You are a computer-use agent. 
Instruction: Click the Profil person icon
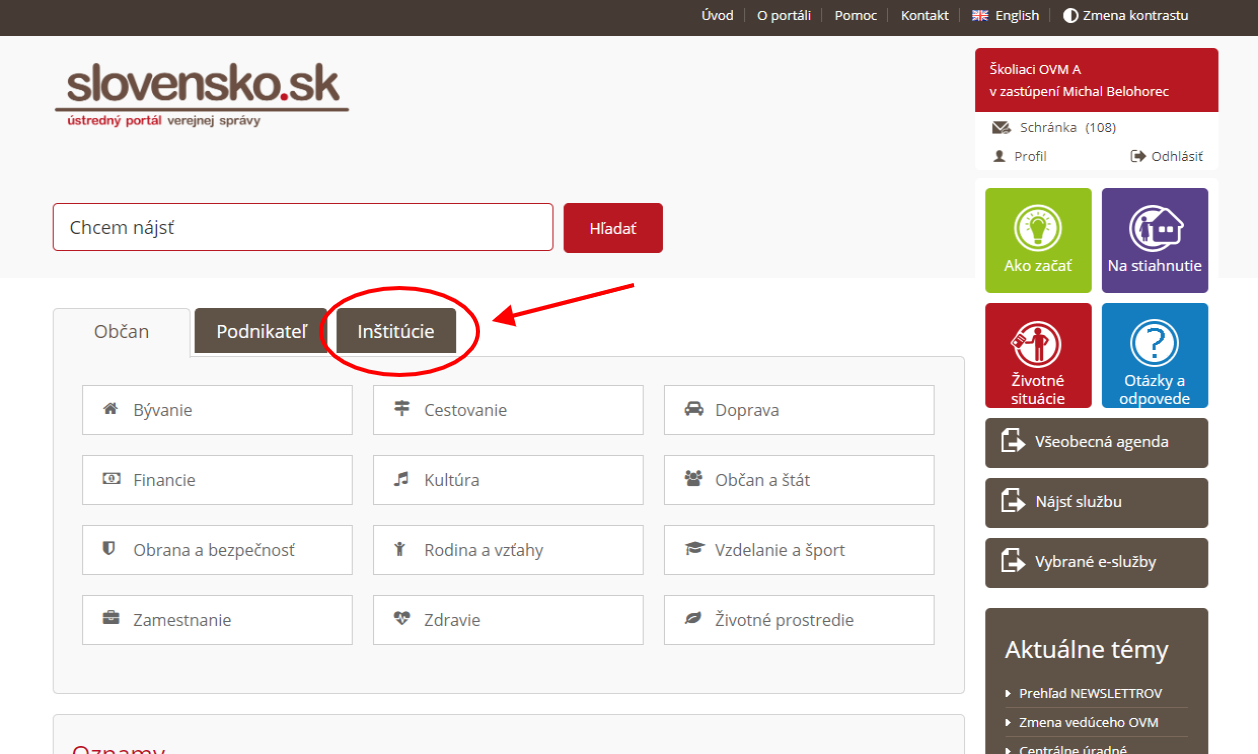pos(999,156)
